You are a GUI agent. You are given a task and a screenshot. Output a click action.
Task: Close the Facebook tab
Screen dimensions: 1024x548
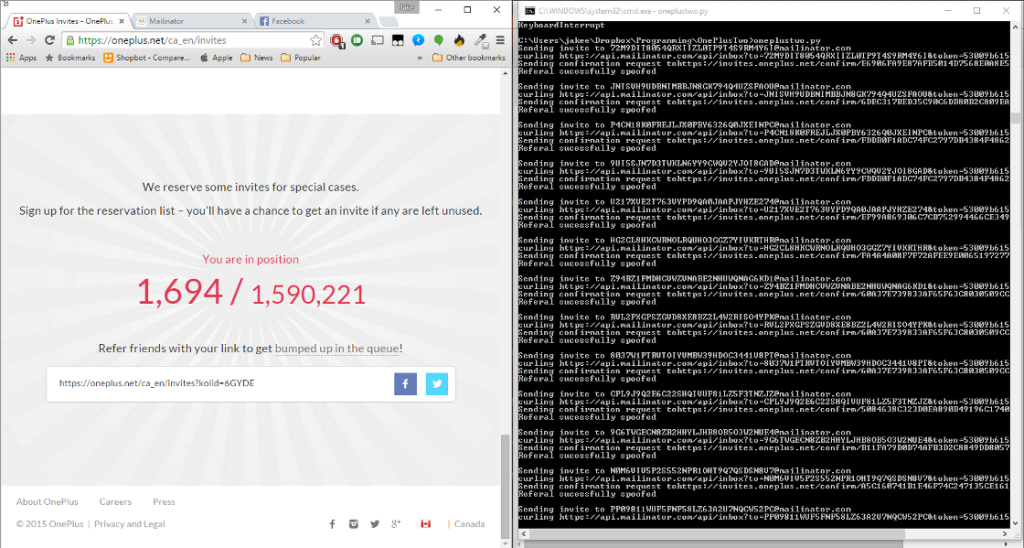point(367,21)
